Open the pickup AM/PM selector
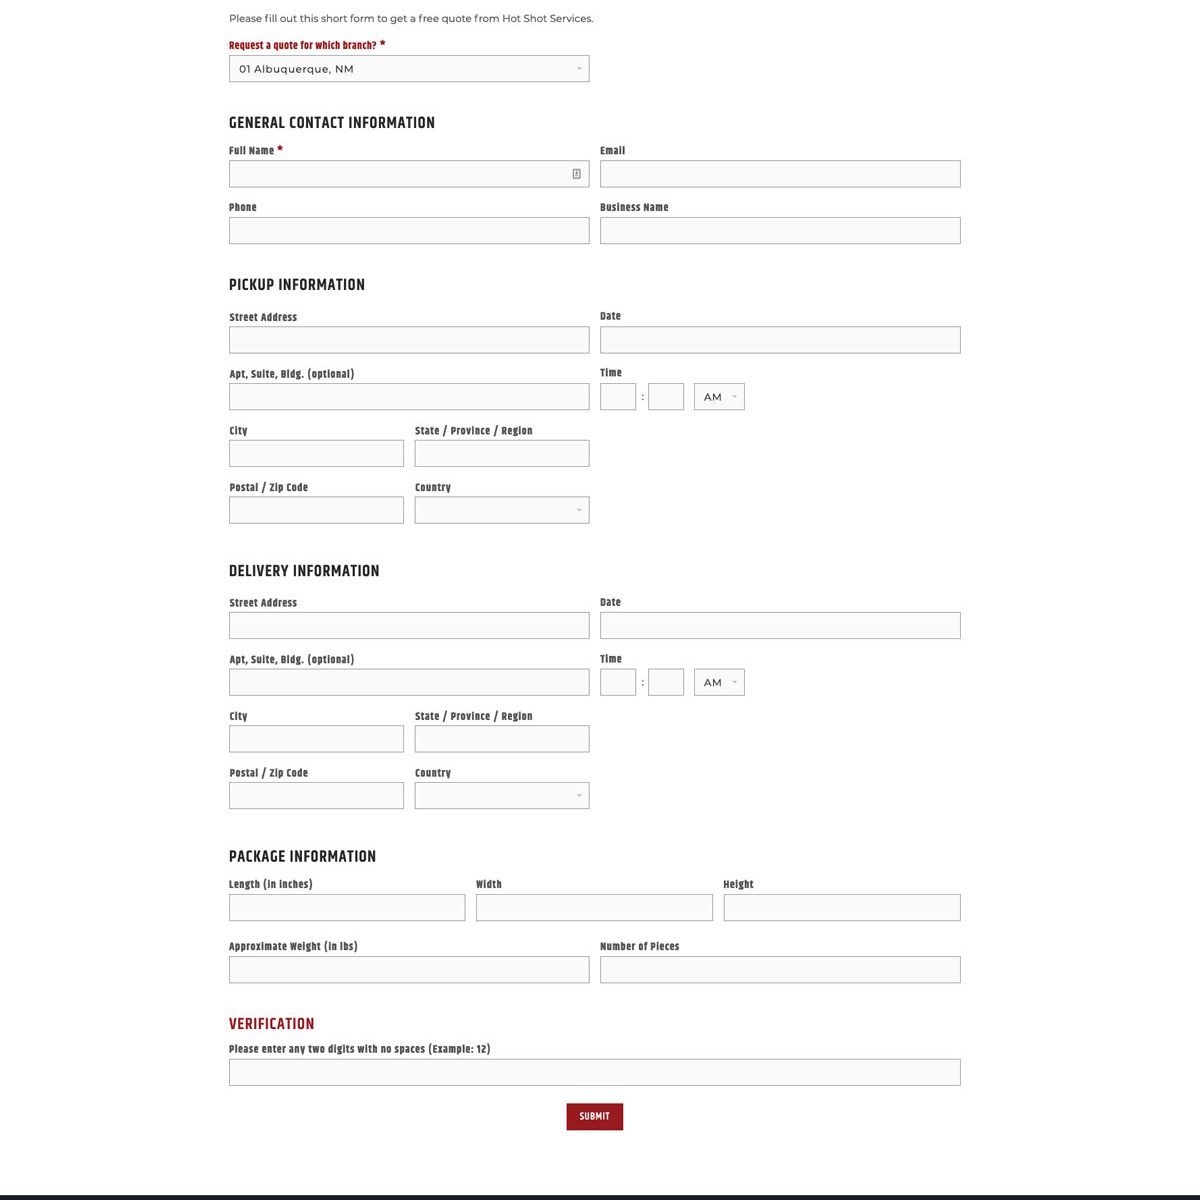 719,396
